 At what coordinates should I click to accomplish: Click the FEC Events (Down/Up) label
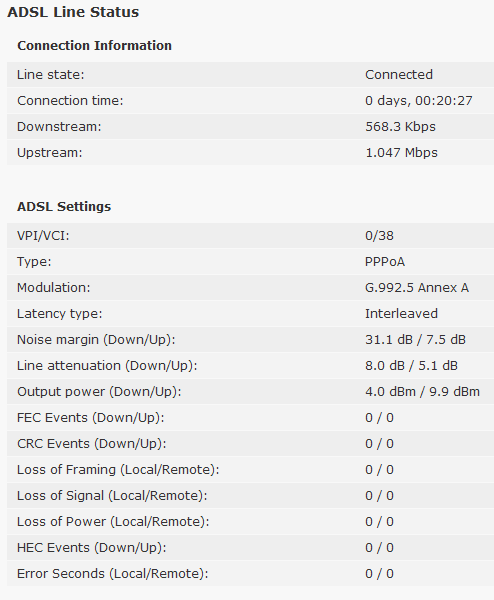click(91, 418)
